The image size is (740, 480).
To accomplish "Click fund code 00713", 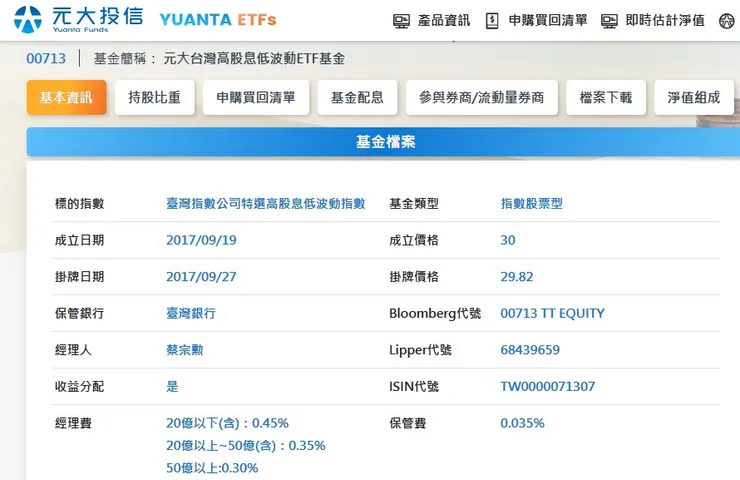I will (x=46, y=59).
